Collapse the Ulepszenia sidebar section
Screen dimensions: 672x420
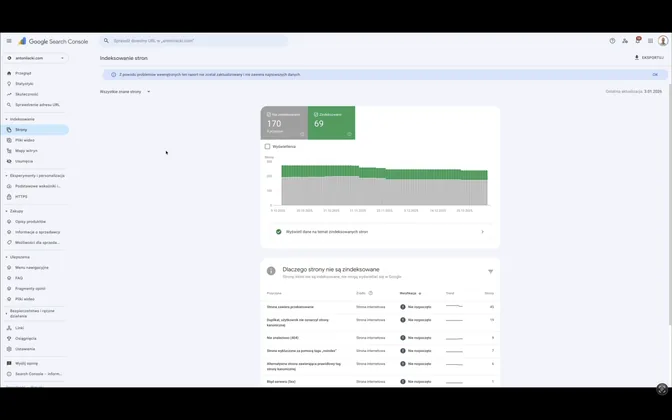coord(18,257)
